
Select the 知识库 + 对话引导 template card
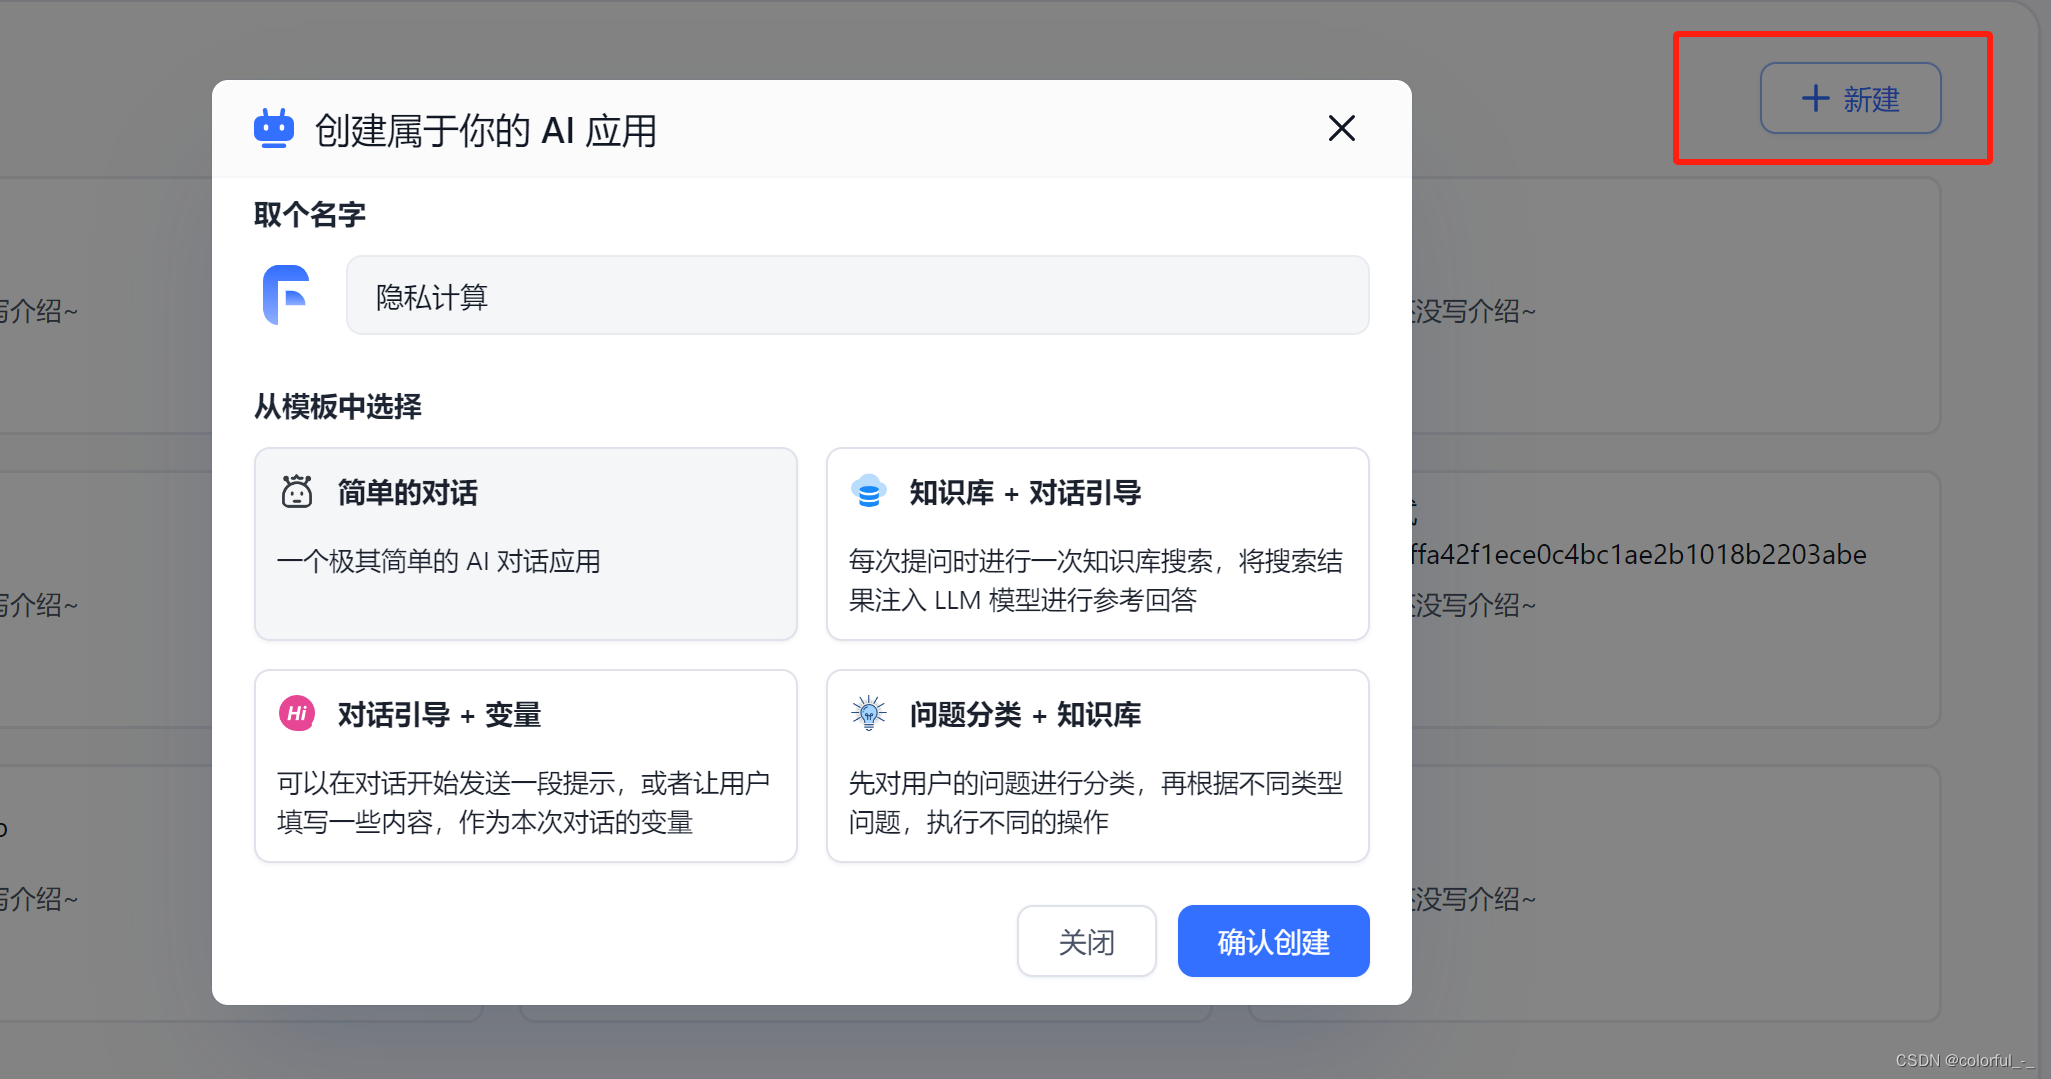coord(1097,544)
